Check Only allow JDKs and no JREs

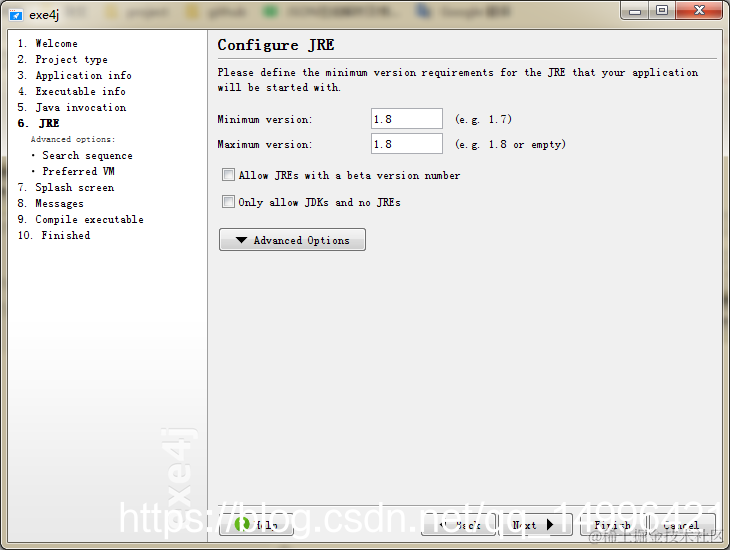[228, 202]
